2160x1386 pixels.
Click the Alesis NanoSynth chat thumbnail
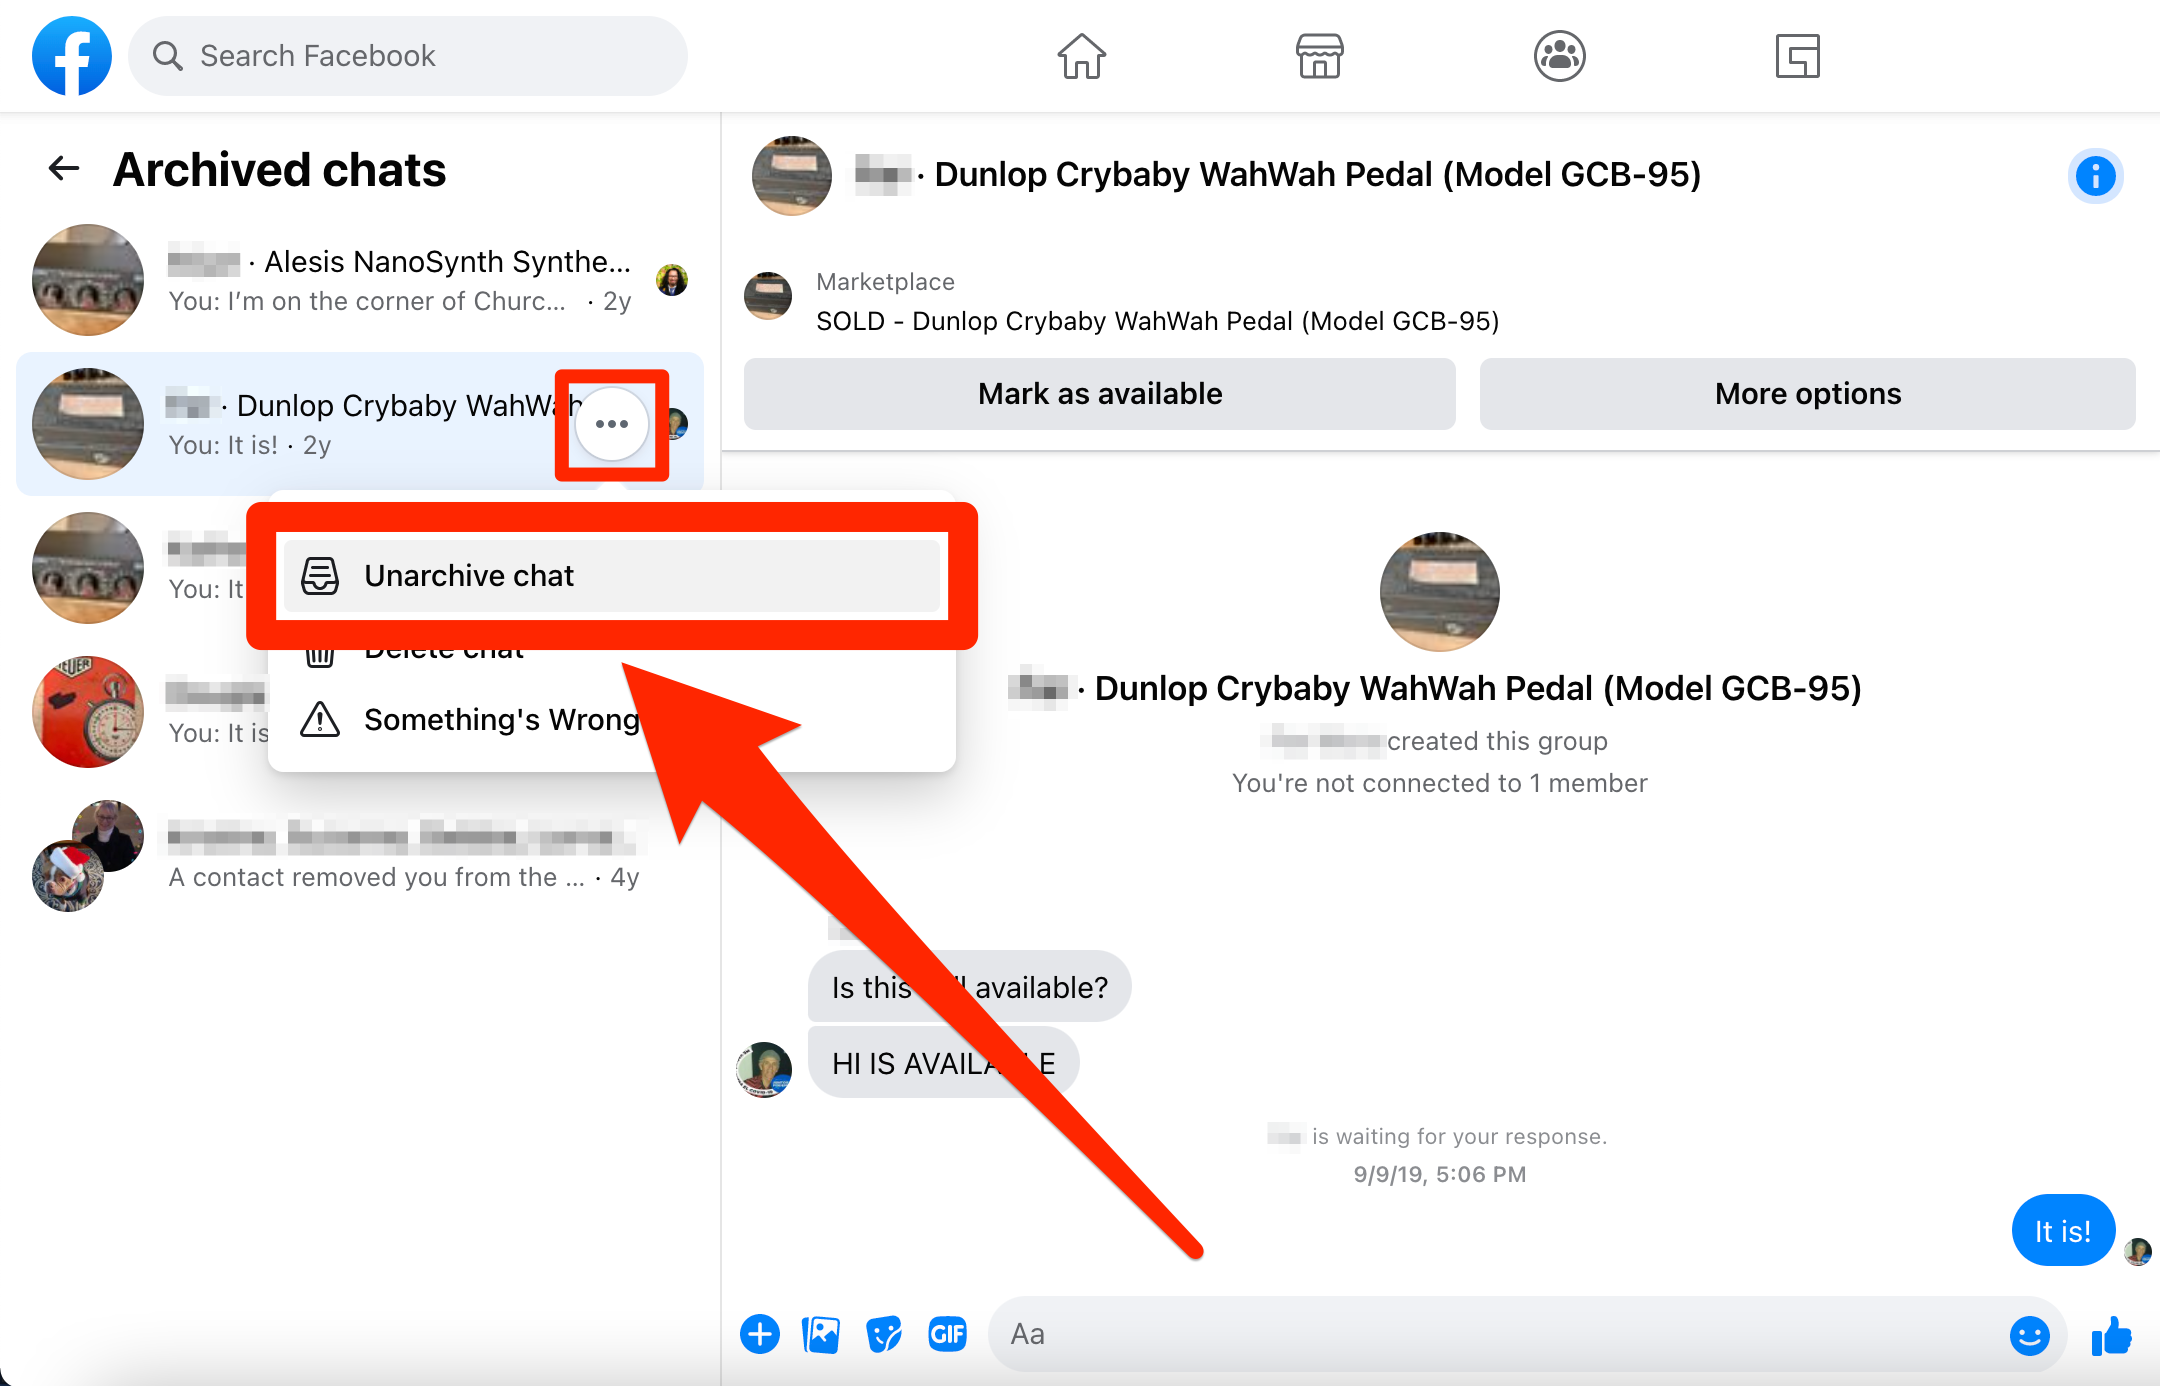click(x=88, y=280)
